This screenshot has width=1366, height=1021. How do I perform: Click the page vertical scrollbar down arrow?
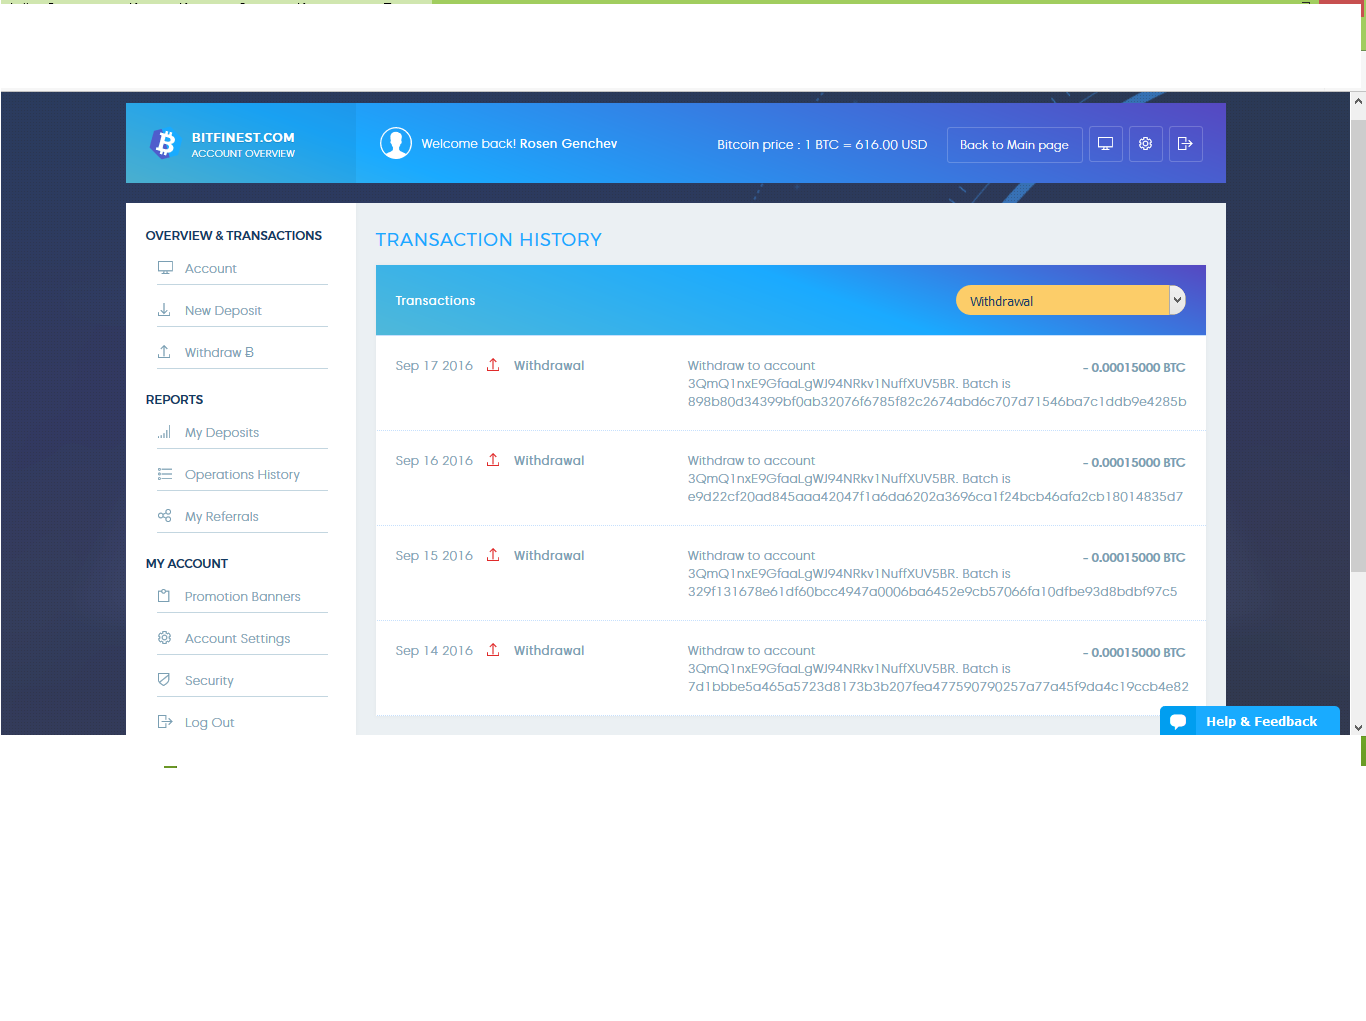pyautogui.click(x=1358, y=727)
